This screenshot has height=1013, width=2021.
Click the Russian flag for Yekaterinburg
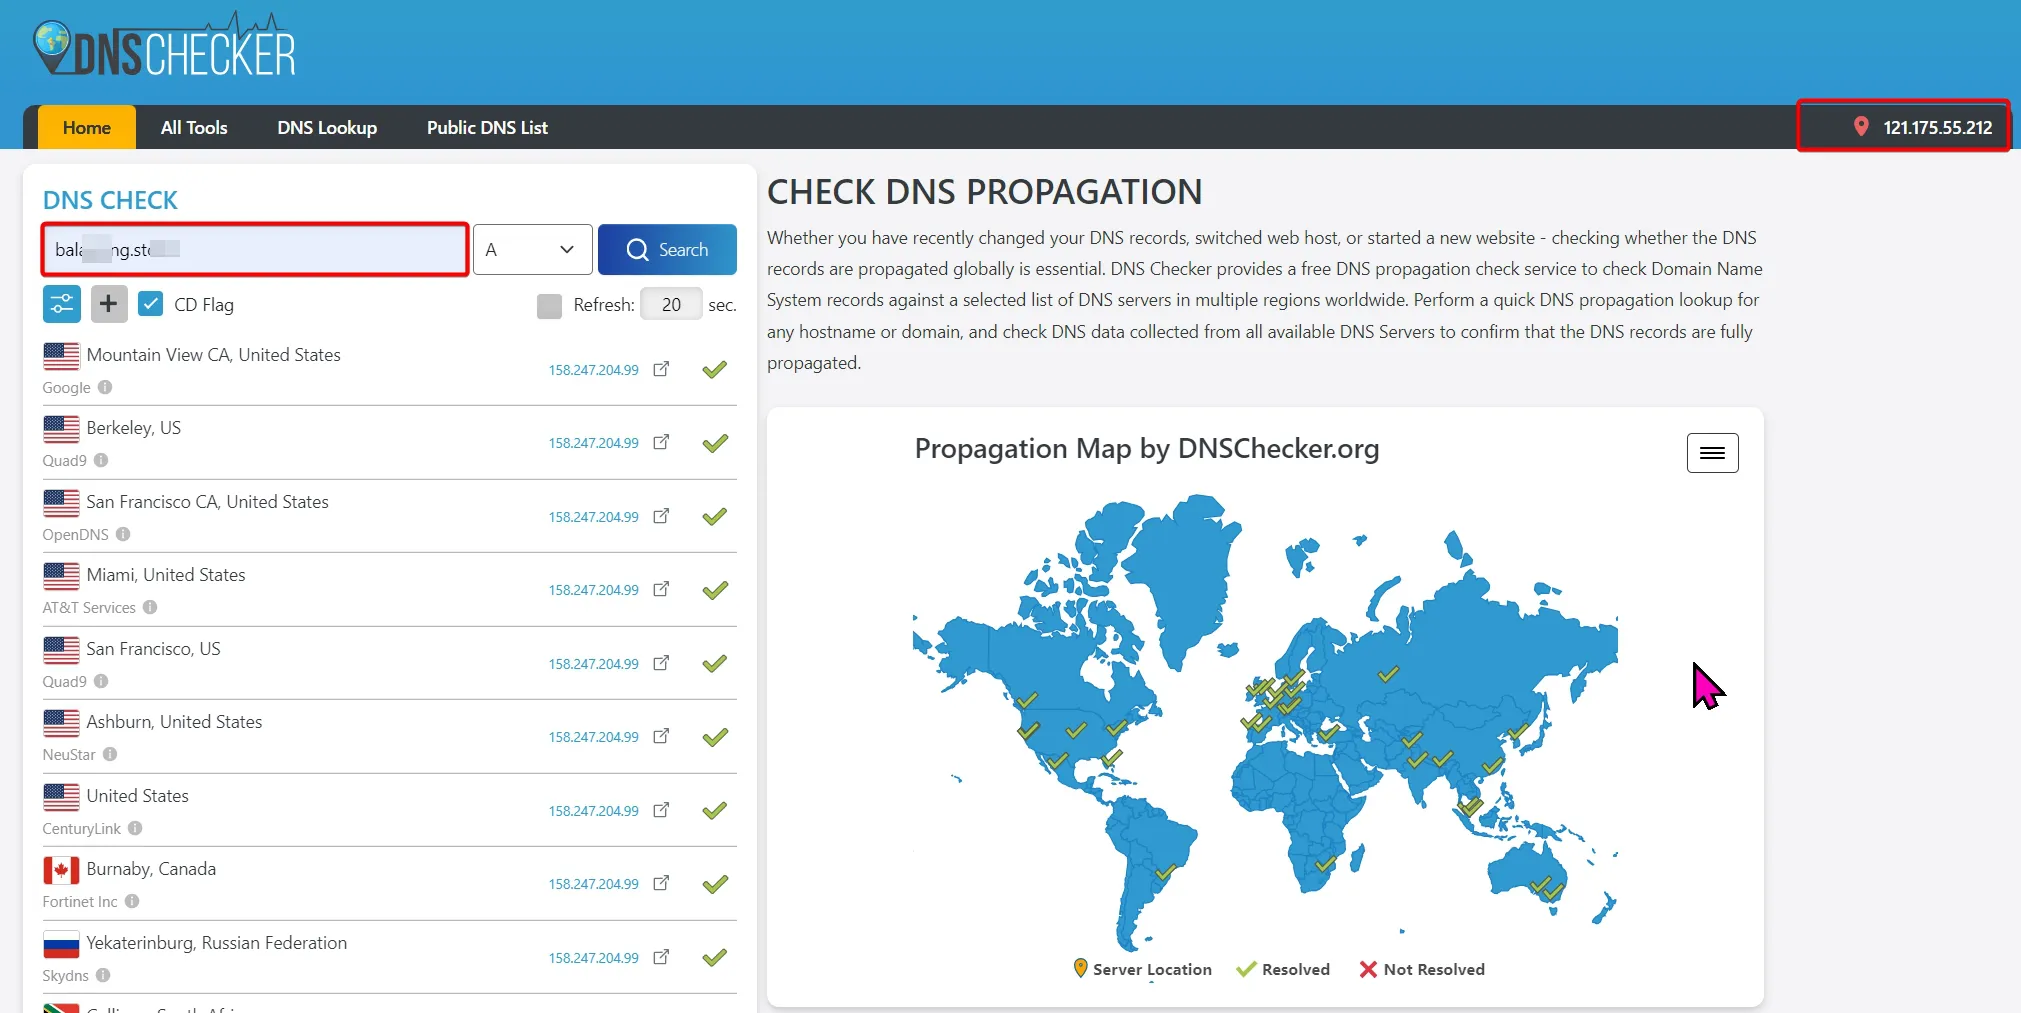61,944
